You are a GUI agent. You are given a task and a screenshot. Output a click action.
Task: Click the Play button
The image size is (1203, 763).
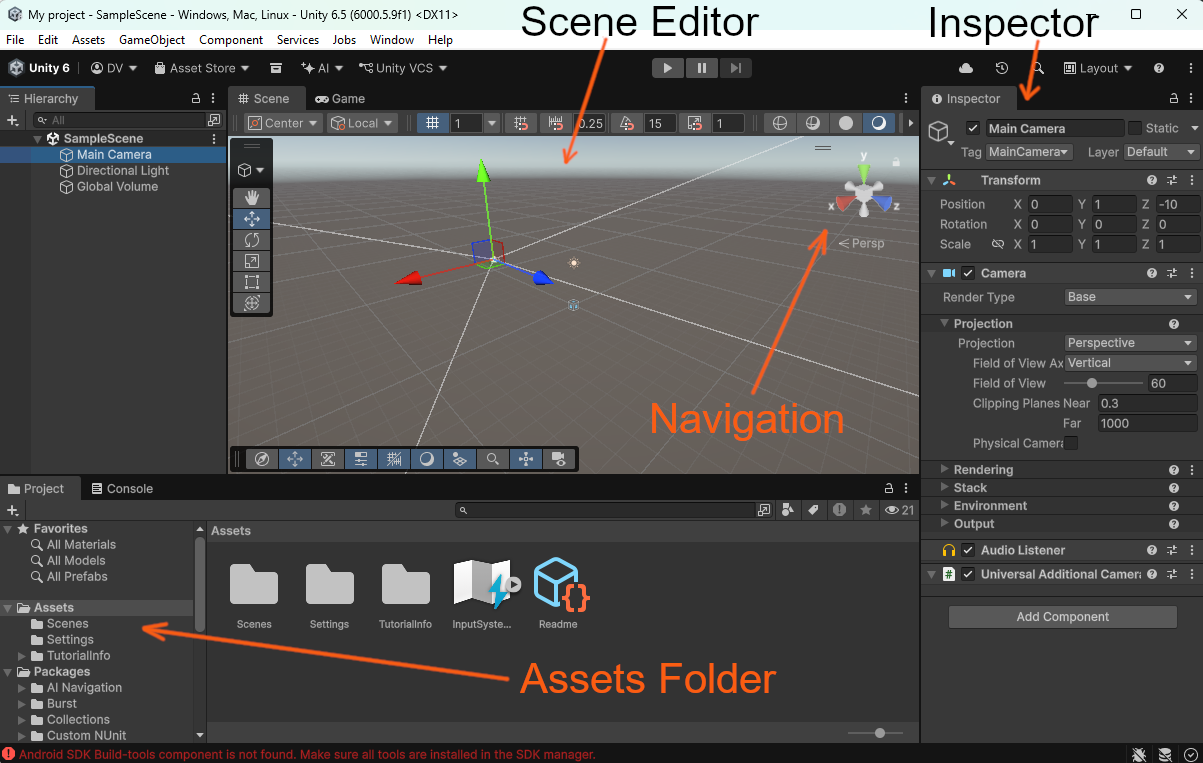(x=667, y=68)
